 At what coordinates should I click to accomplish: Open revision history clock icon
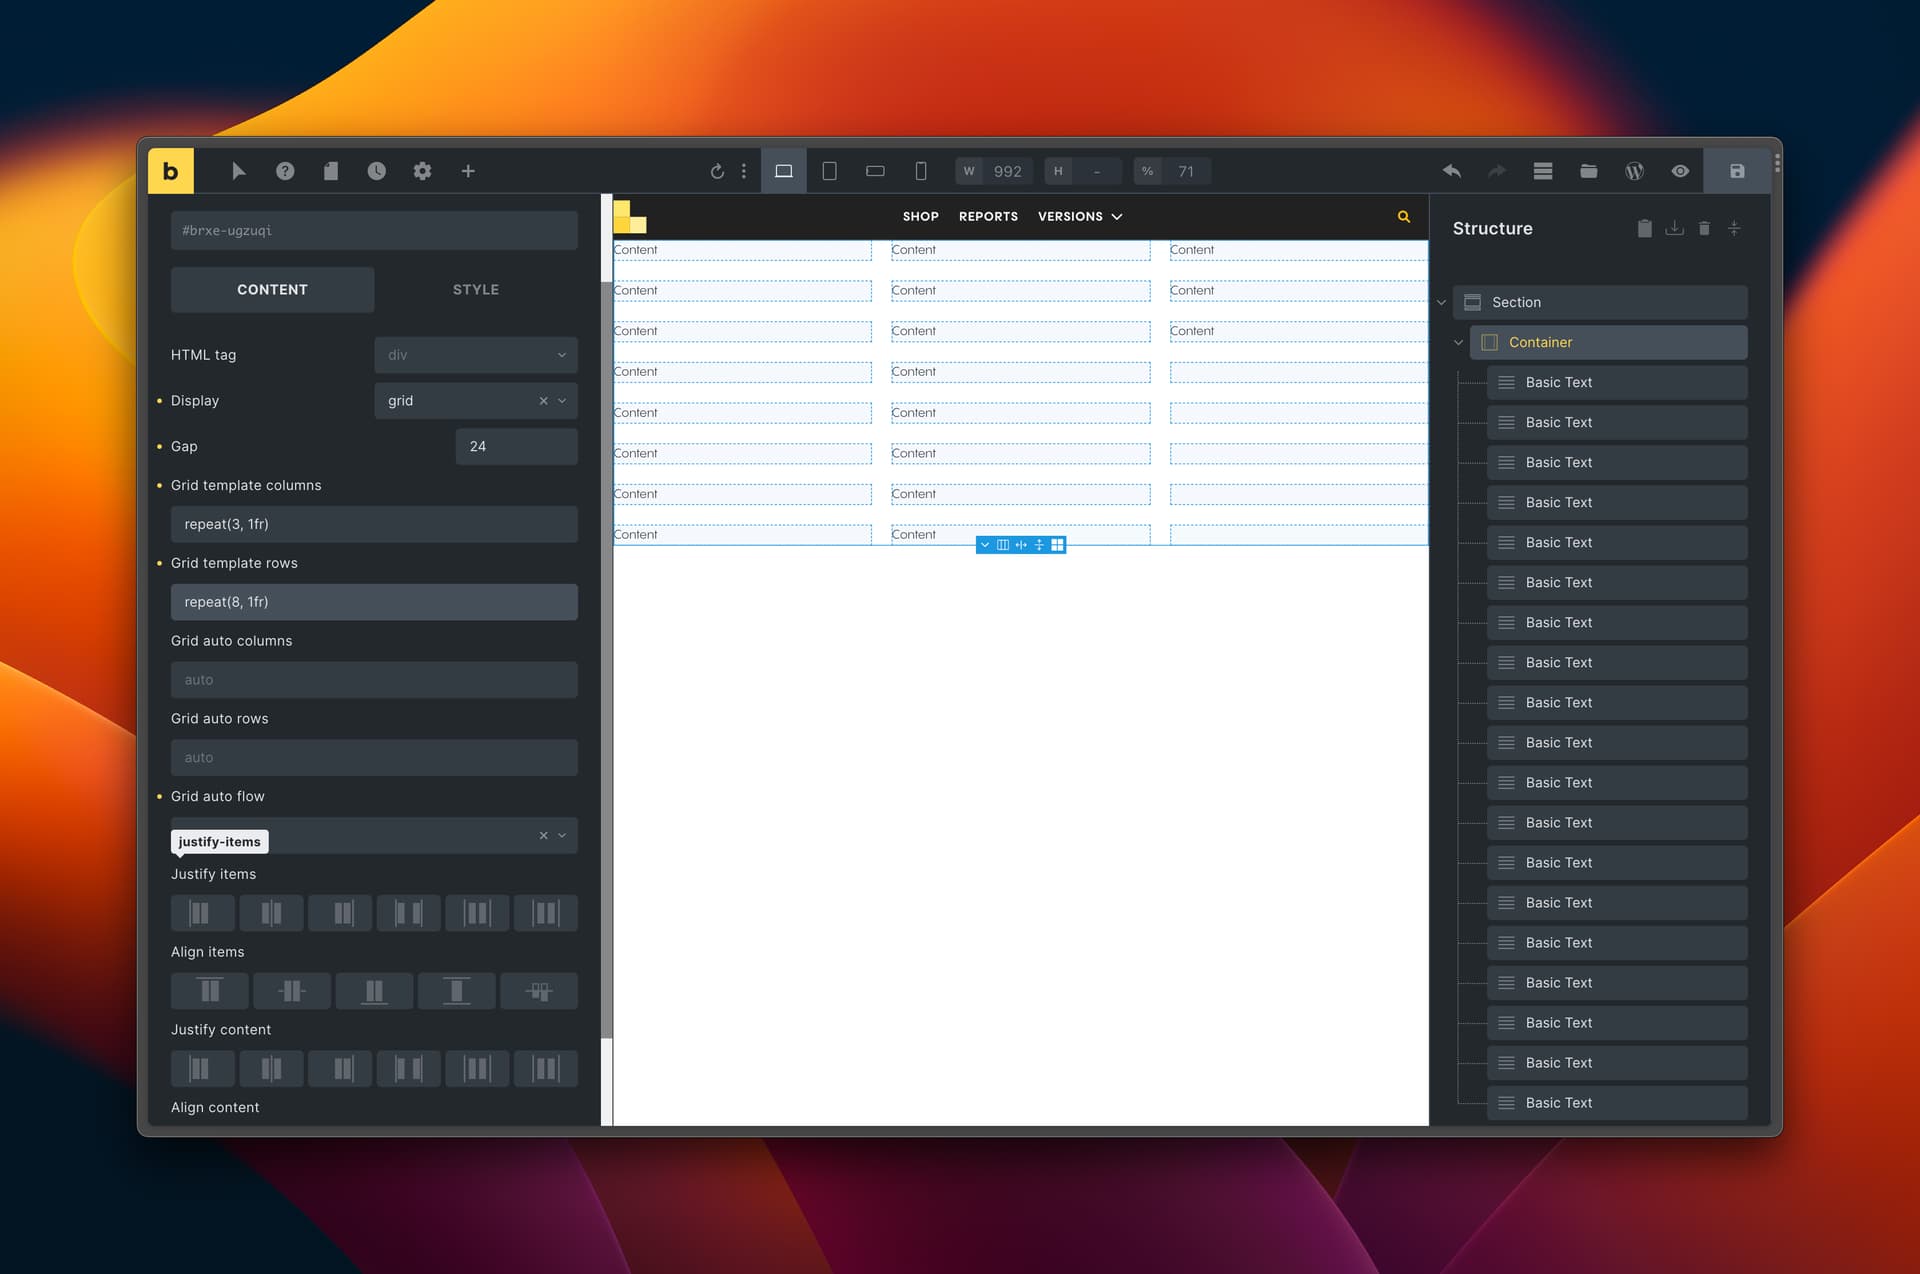coord(376,171)
